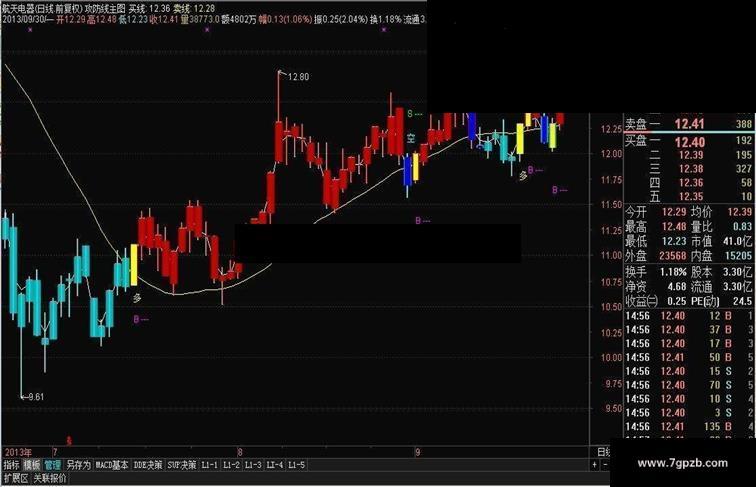This screenshot has height=487, width=756.
Task: Click the 另存为 save-as button
Action: (78, 465)
